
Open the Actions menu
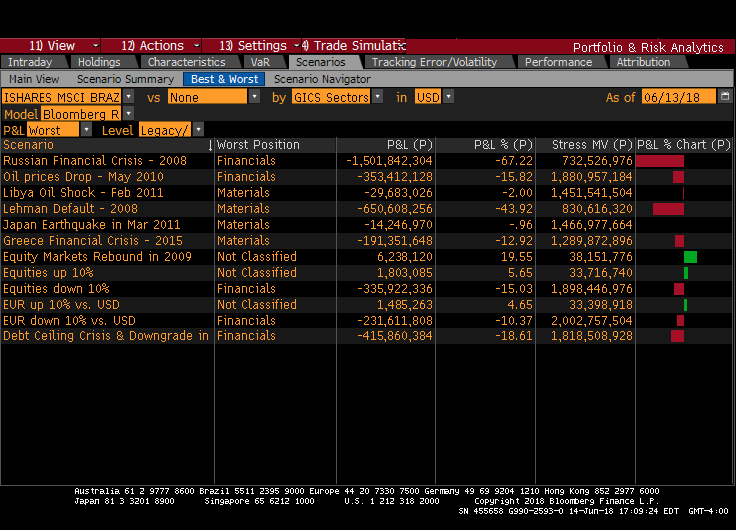coord(152,46)
